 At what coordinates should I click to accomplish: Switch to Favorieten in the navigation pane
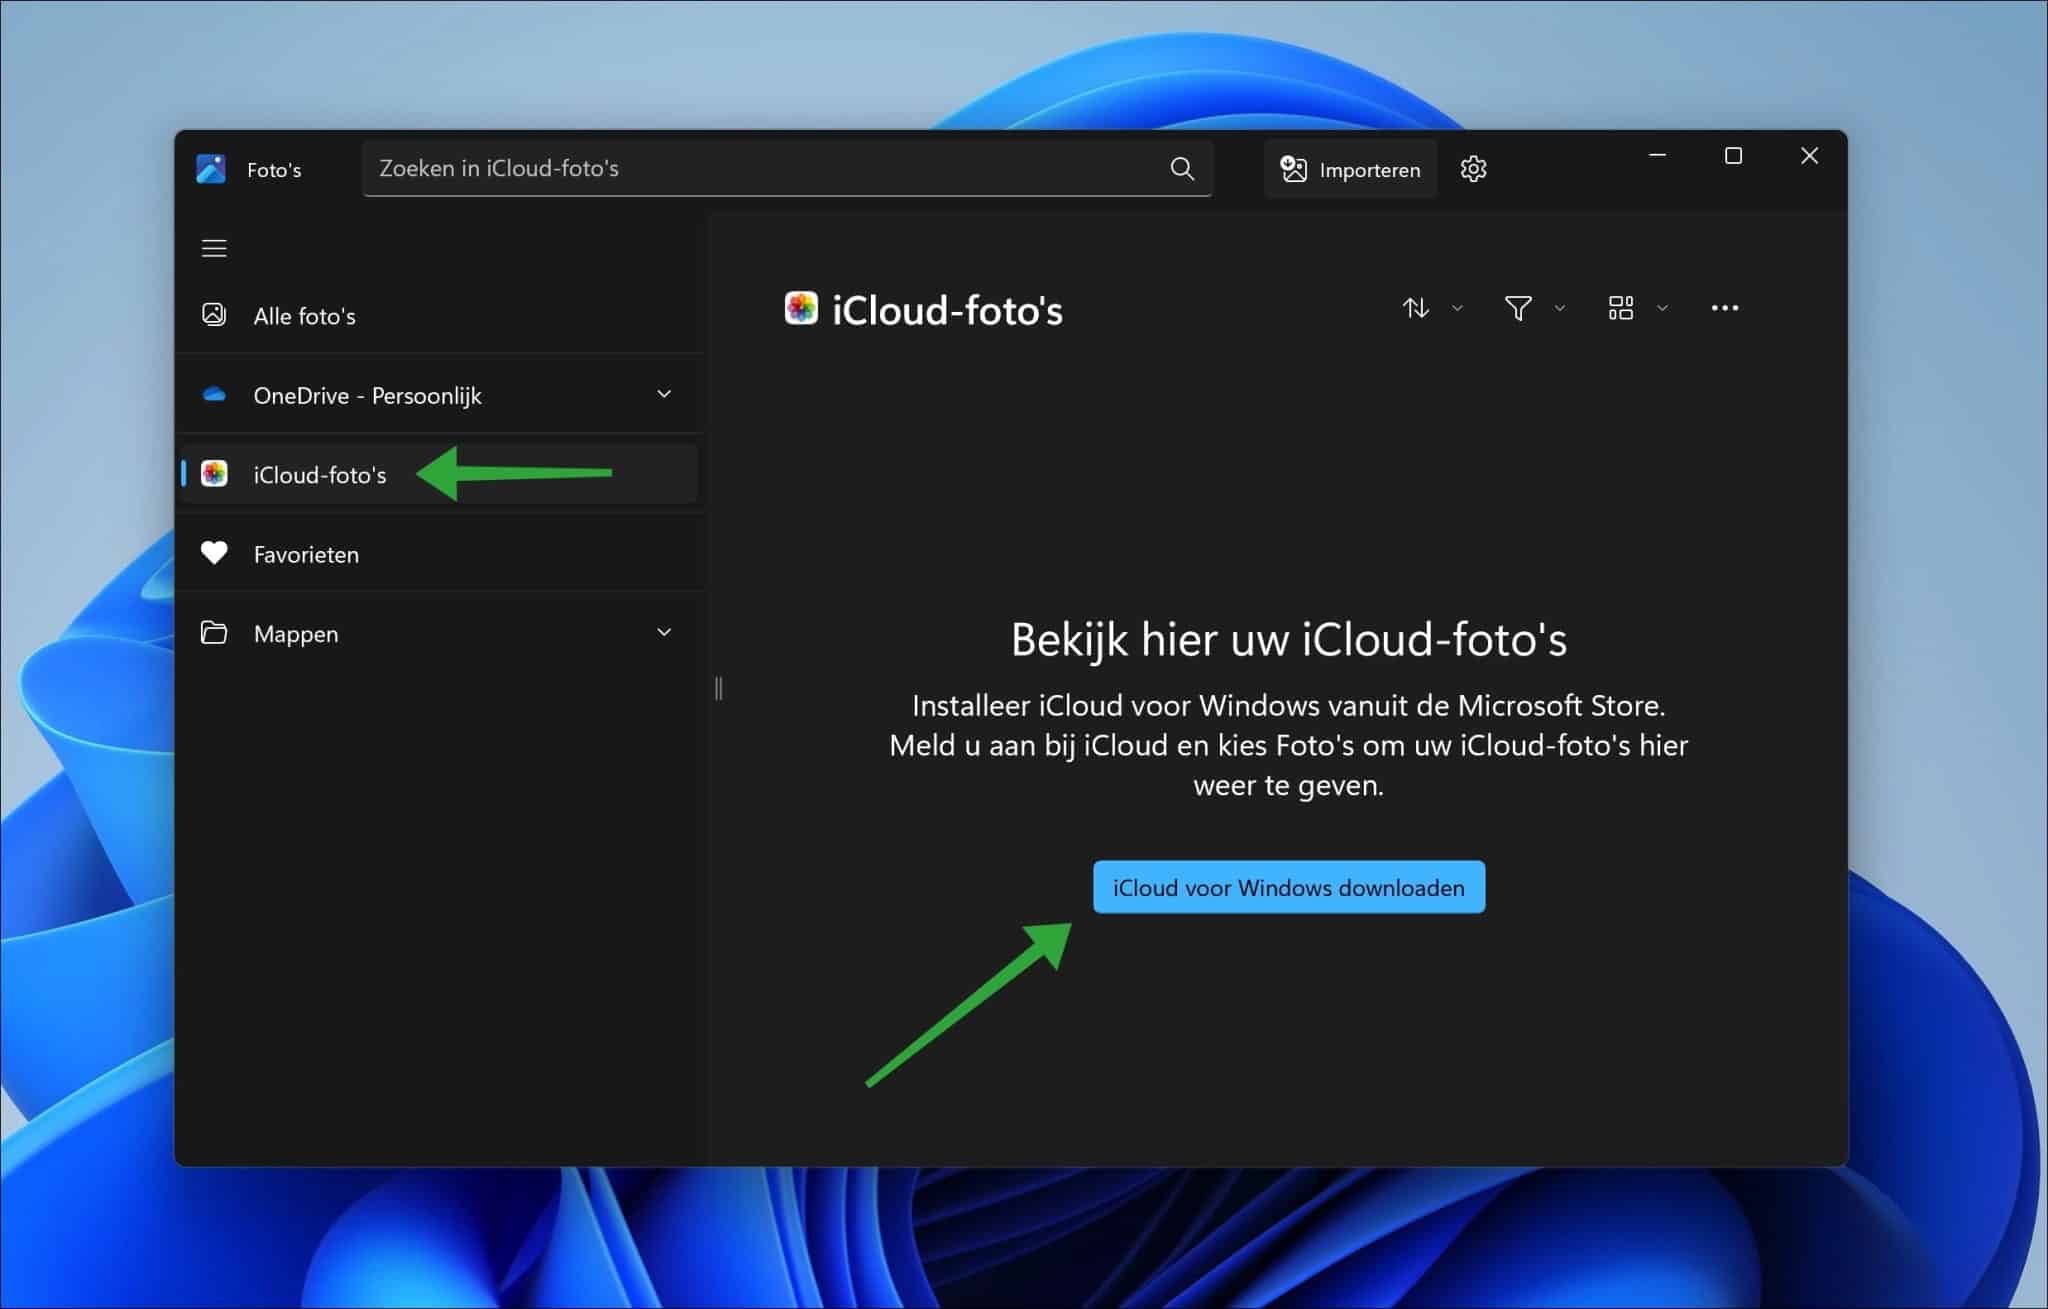[x=306, y=553]
